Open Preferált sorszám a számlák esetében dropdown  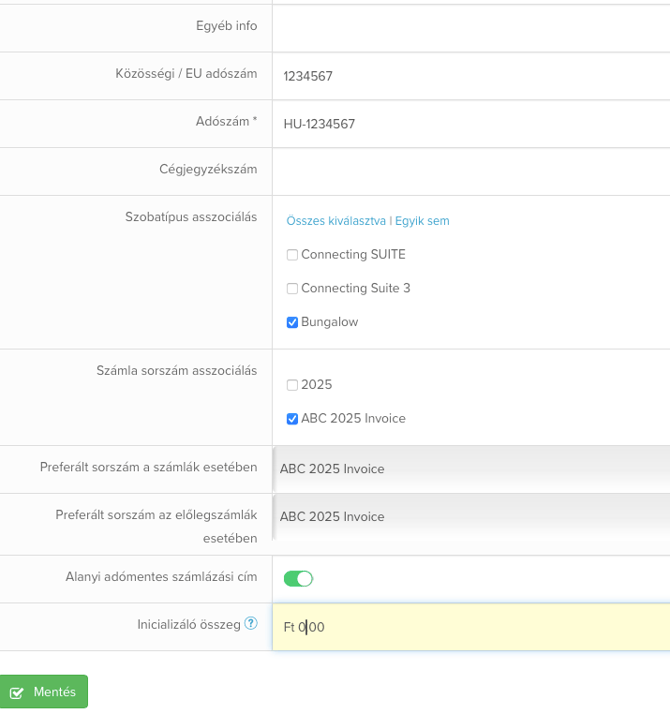470,469
